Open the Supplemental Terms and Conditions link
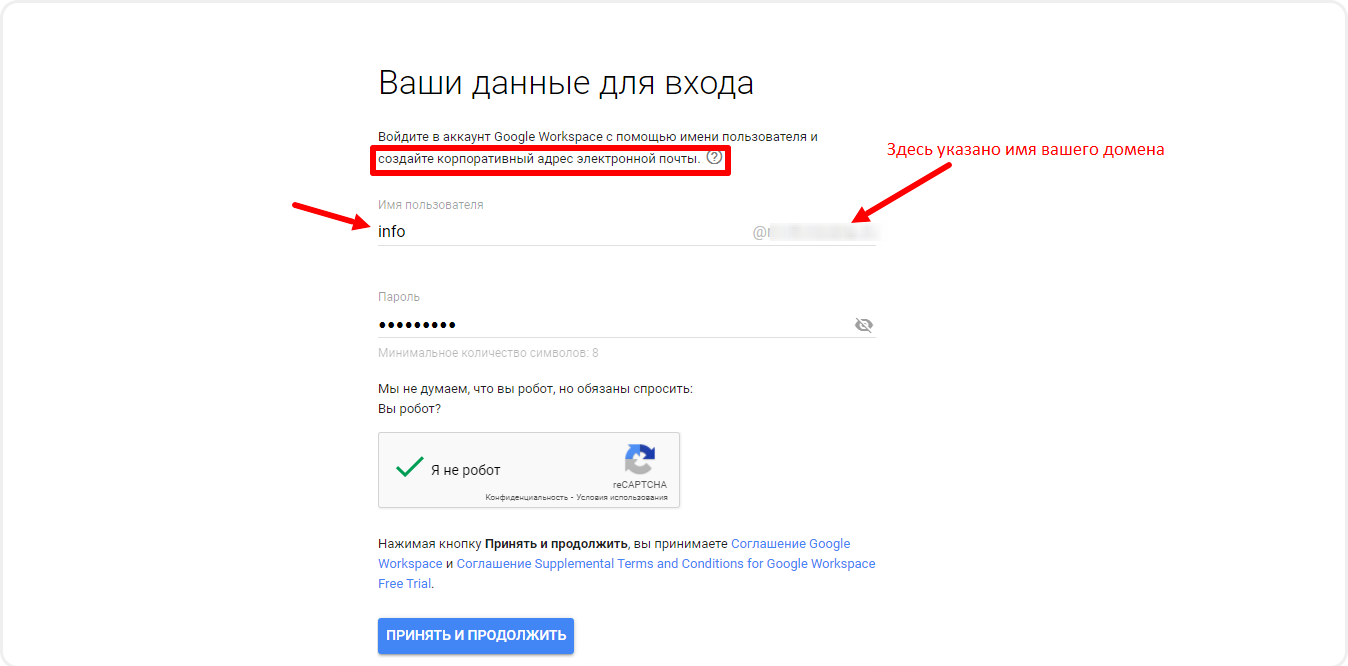 pos(665,564)
